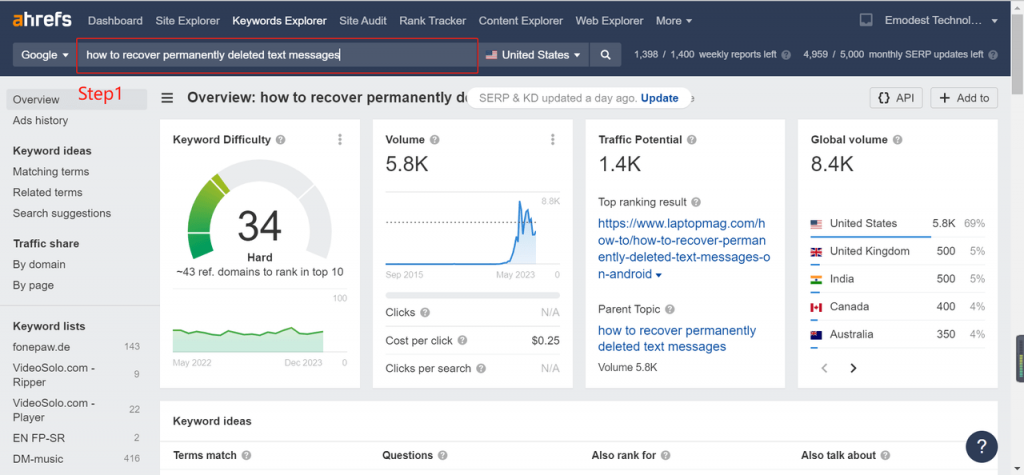The image size is (1024, 475).
Task: Click help icon next to Clicks per search
Action: point(481,369)
